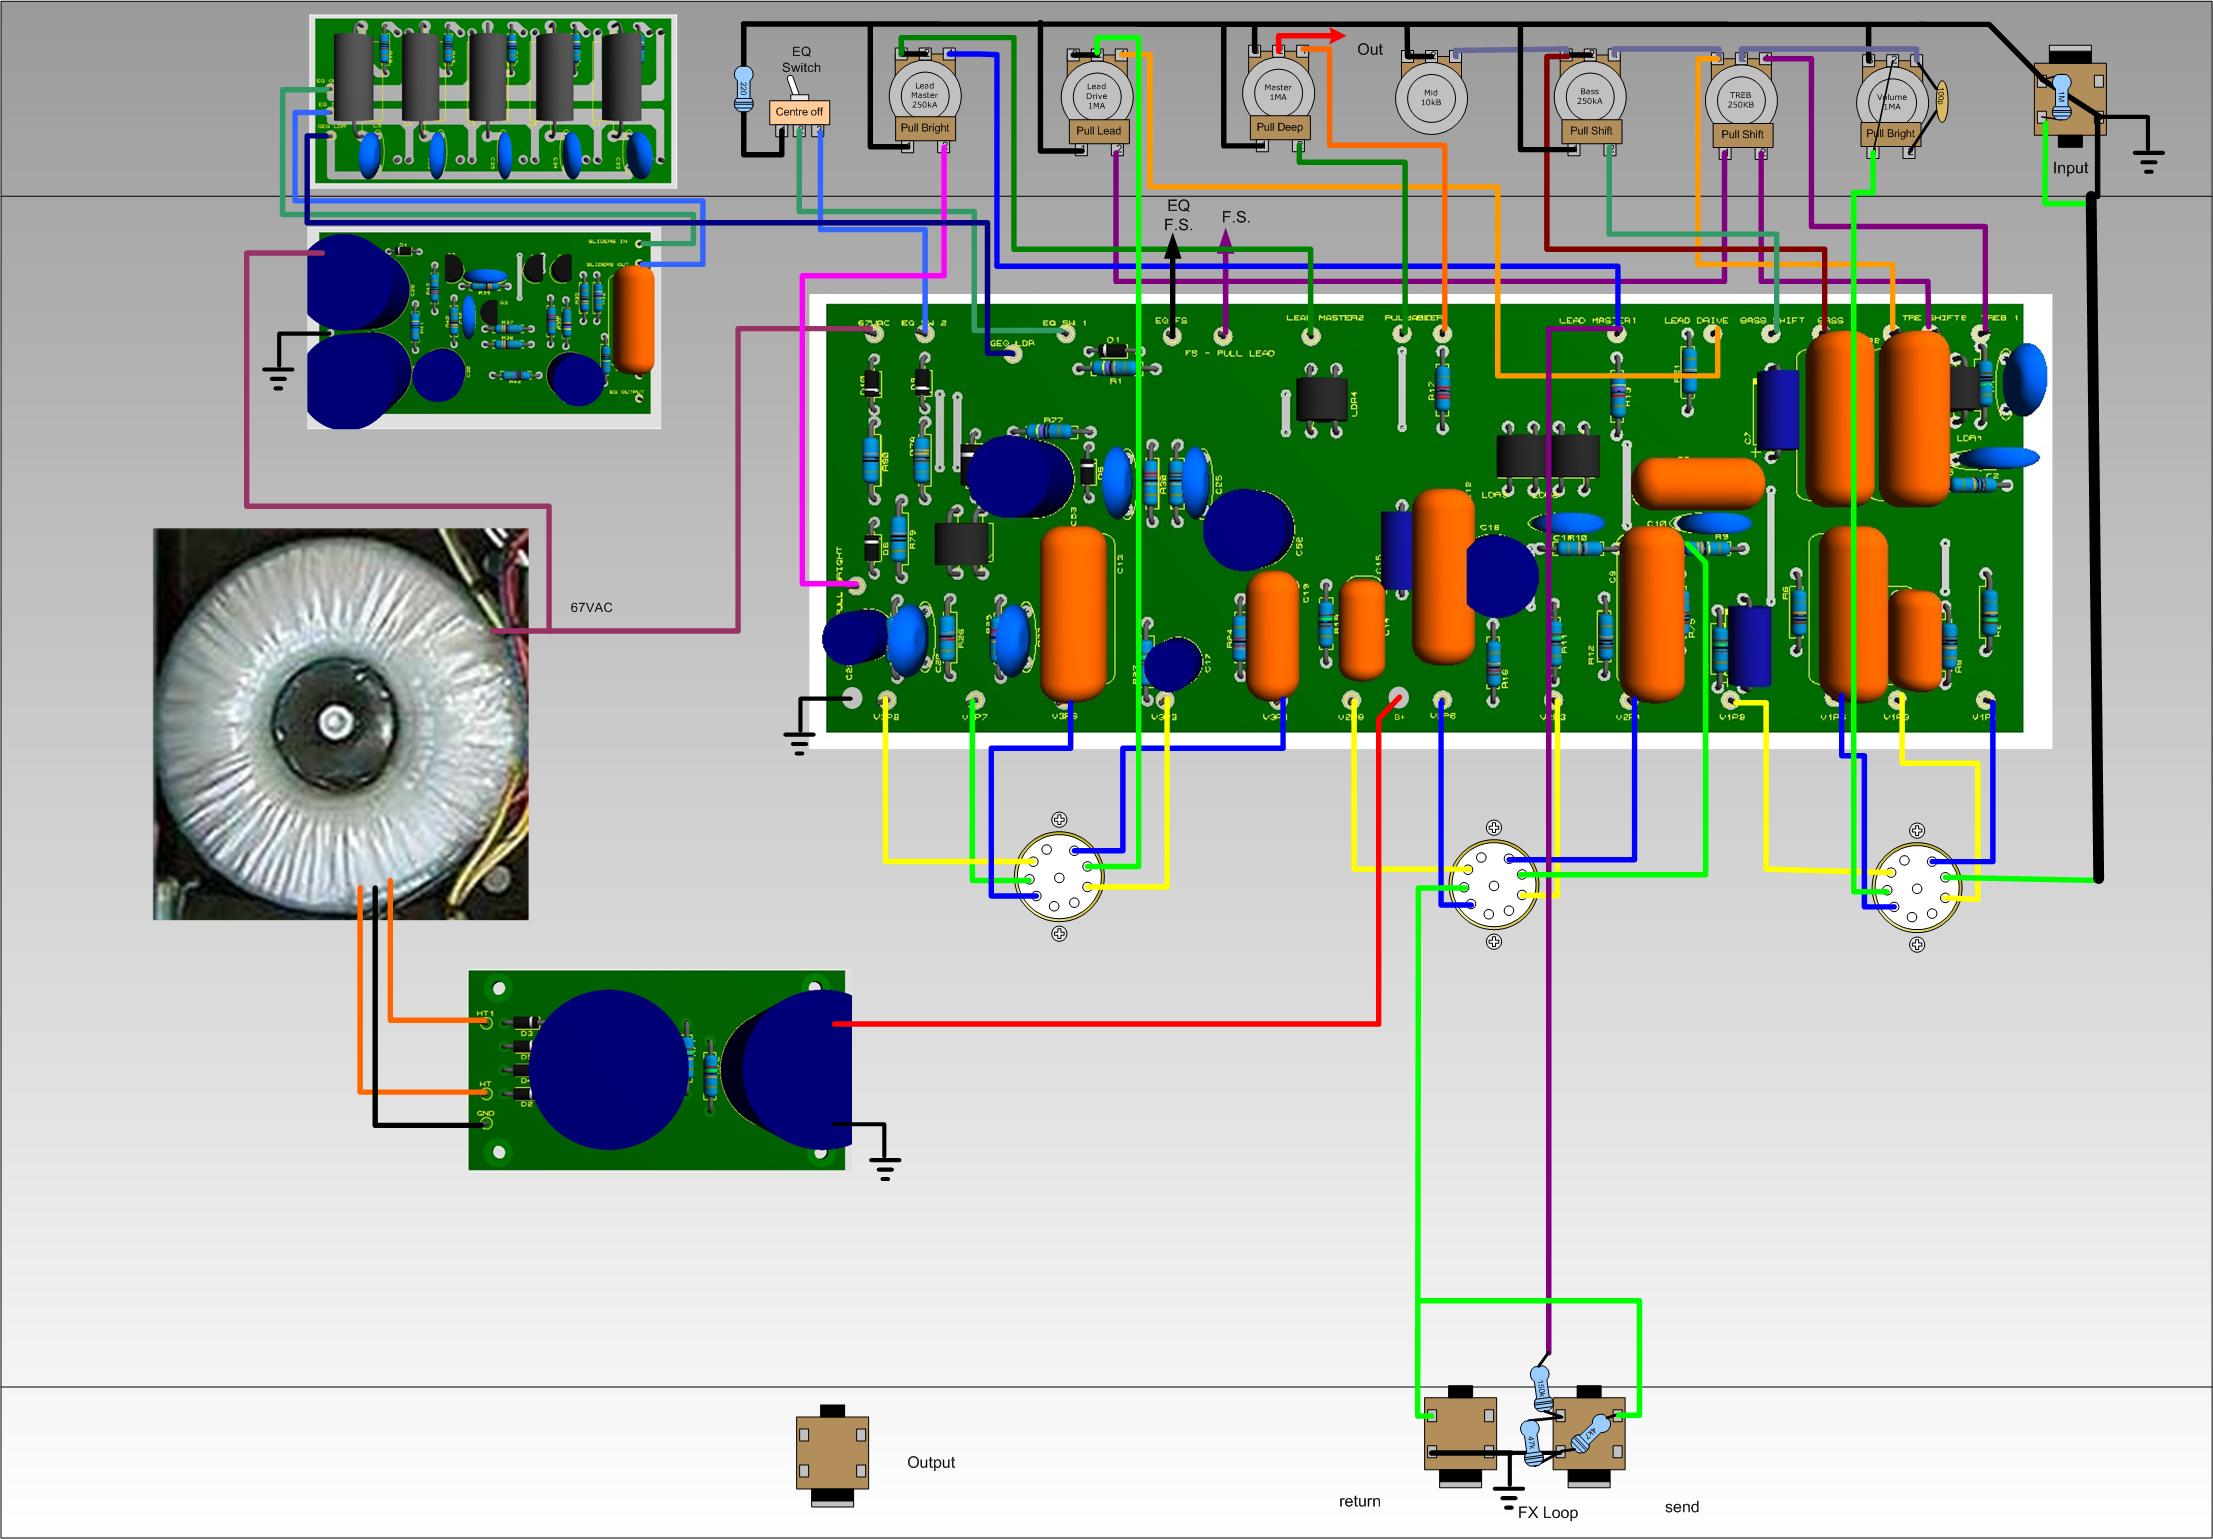Click Pull Deep label on Master pot

point(1279,127)
